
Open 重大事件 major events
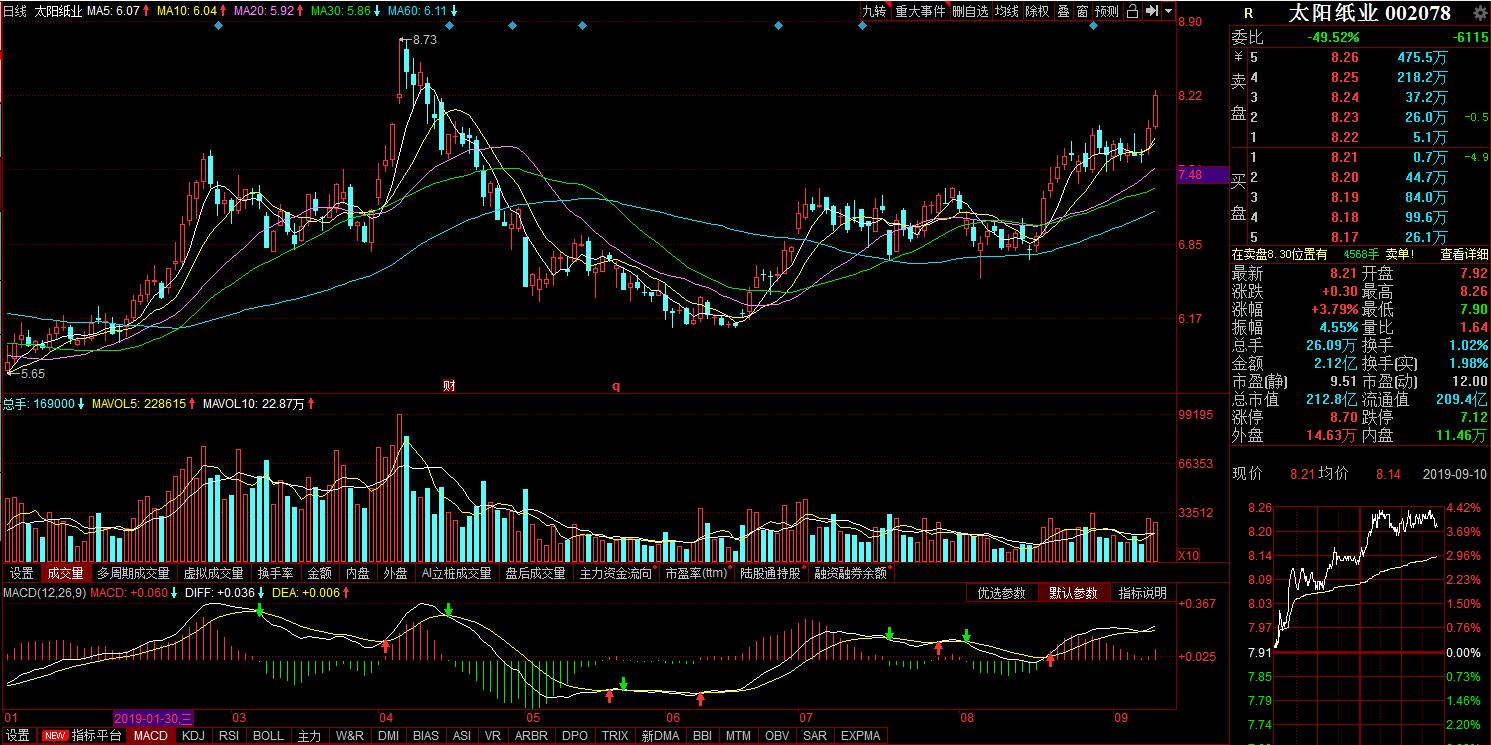919,11
